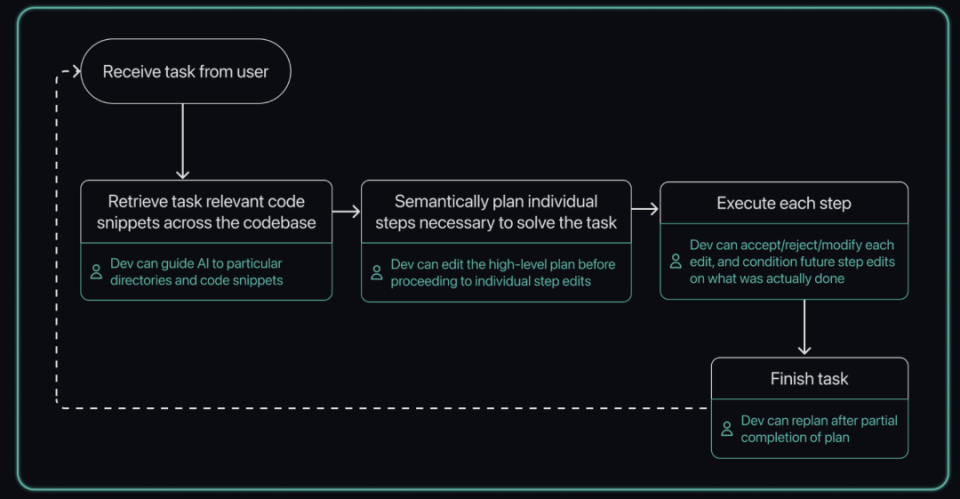Click the person icon in the Semantically plan box
The width and height of the screenshot is (960, 499).
click(x=377, y=271)
